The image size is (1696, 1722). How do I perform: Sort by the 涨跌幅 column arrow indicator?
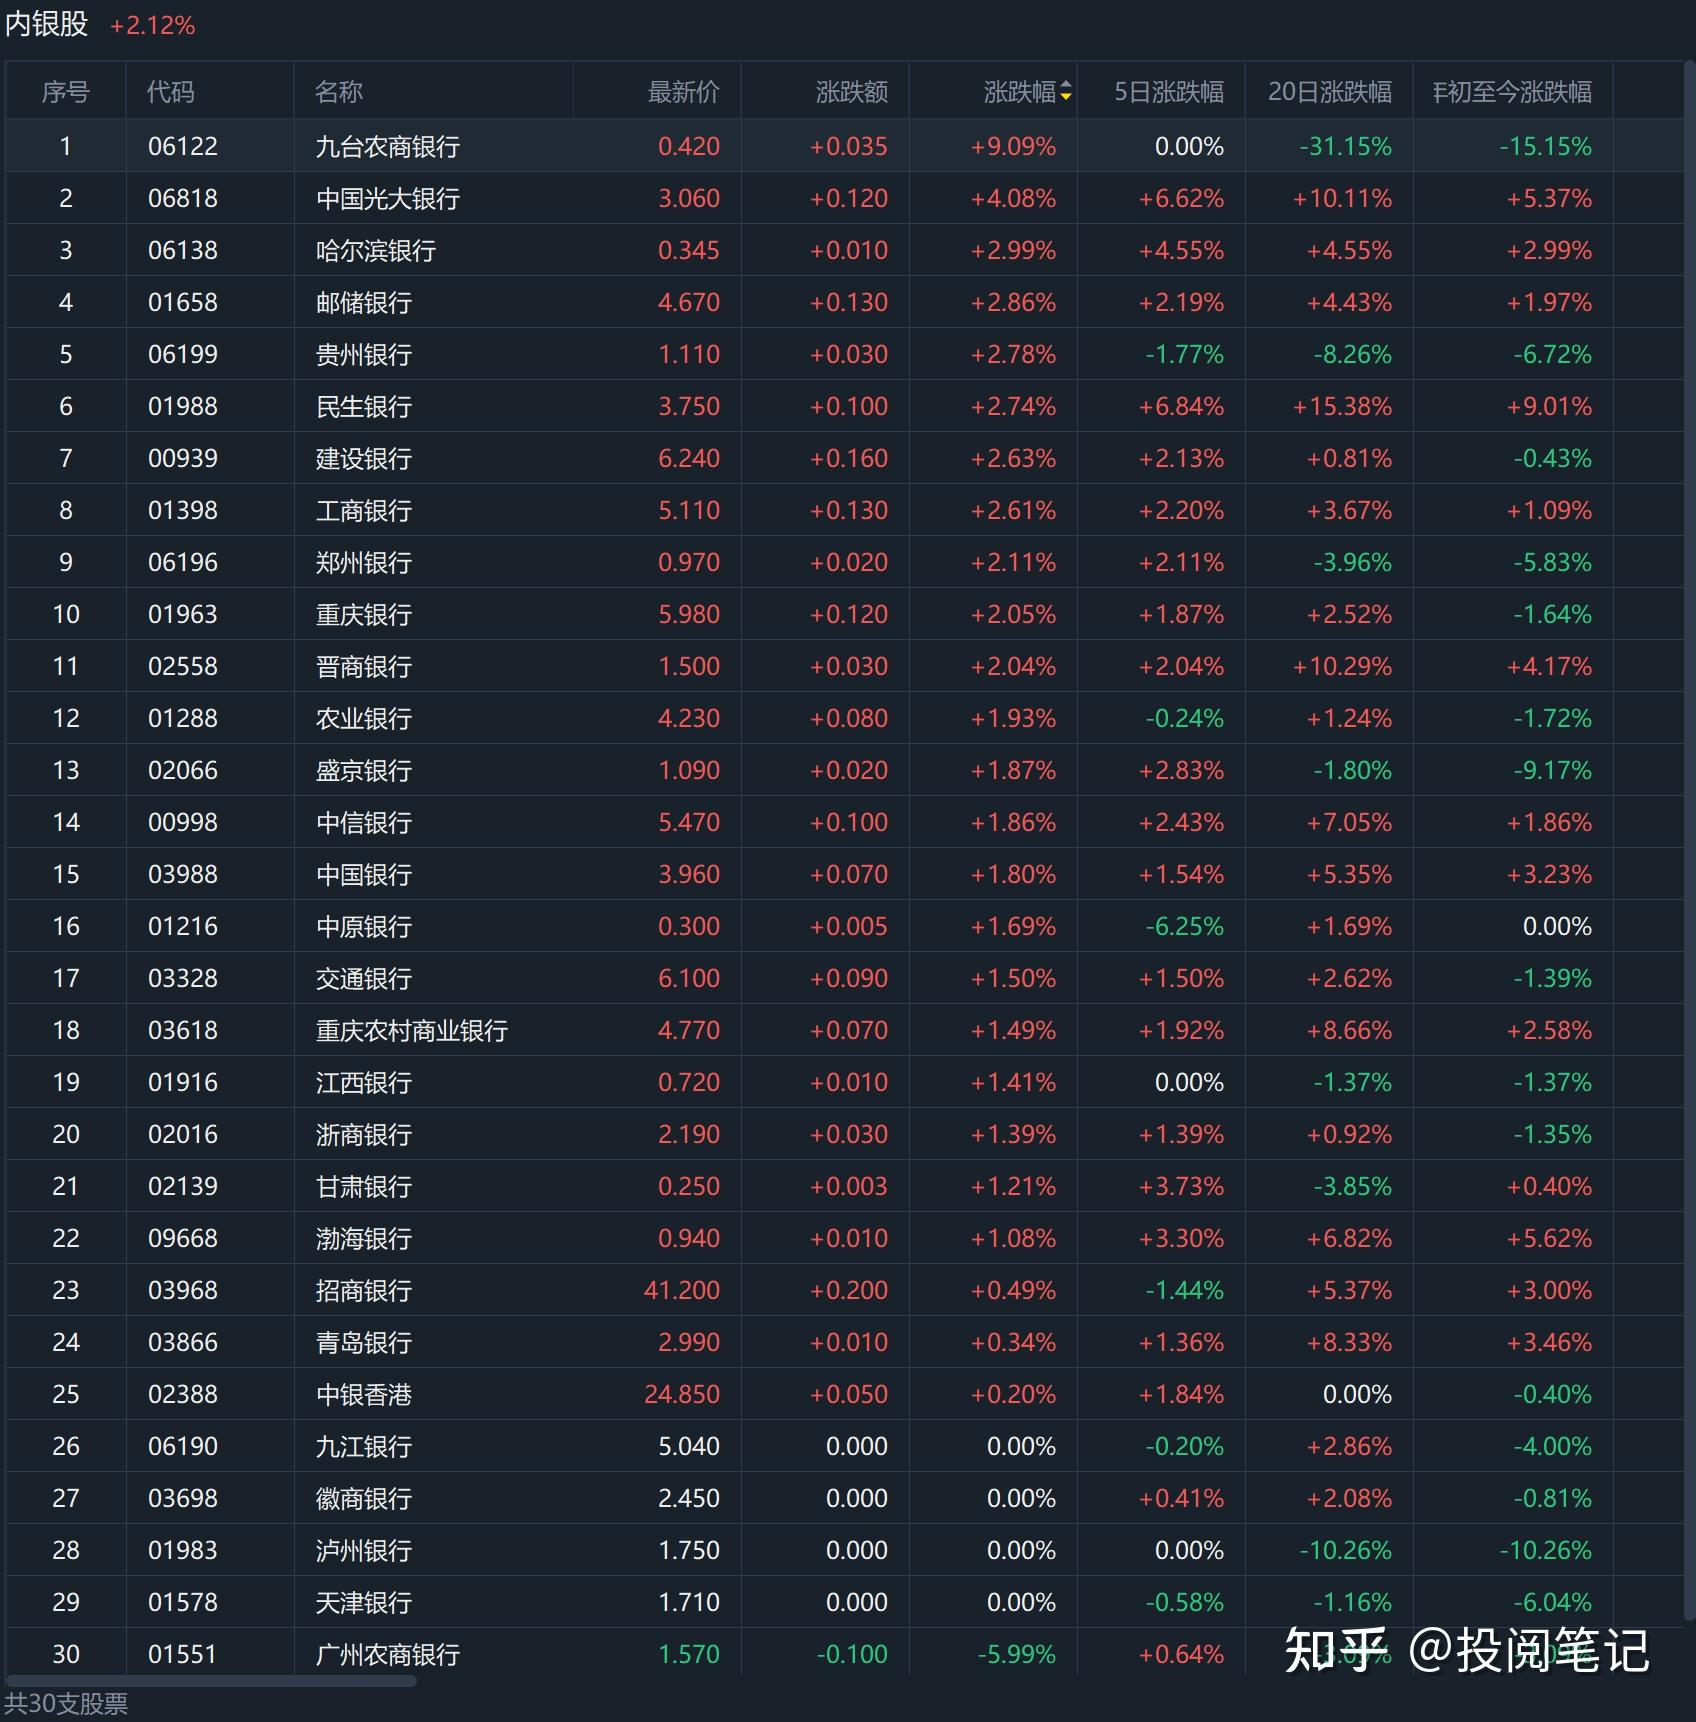pyautogui.click(x=1065, y=92)
